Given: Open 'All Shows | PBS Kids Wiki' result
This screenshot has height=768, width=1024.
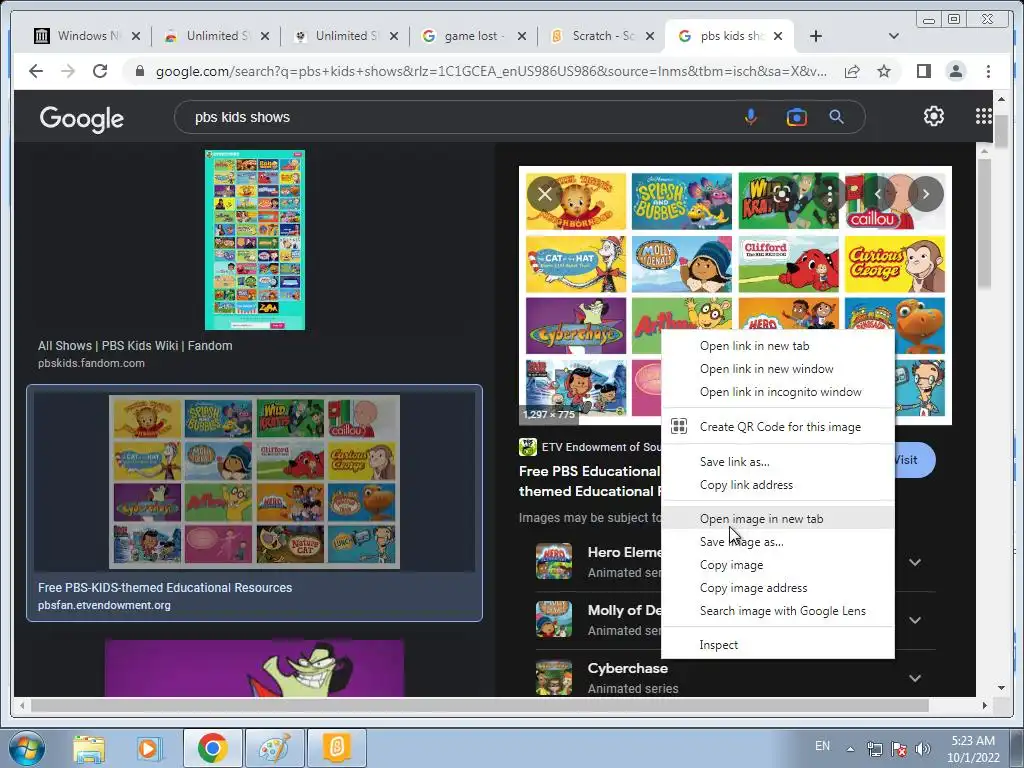Looking at the screenshot, I should [x=135, y=345].
